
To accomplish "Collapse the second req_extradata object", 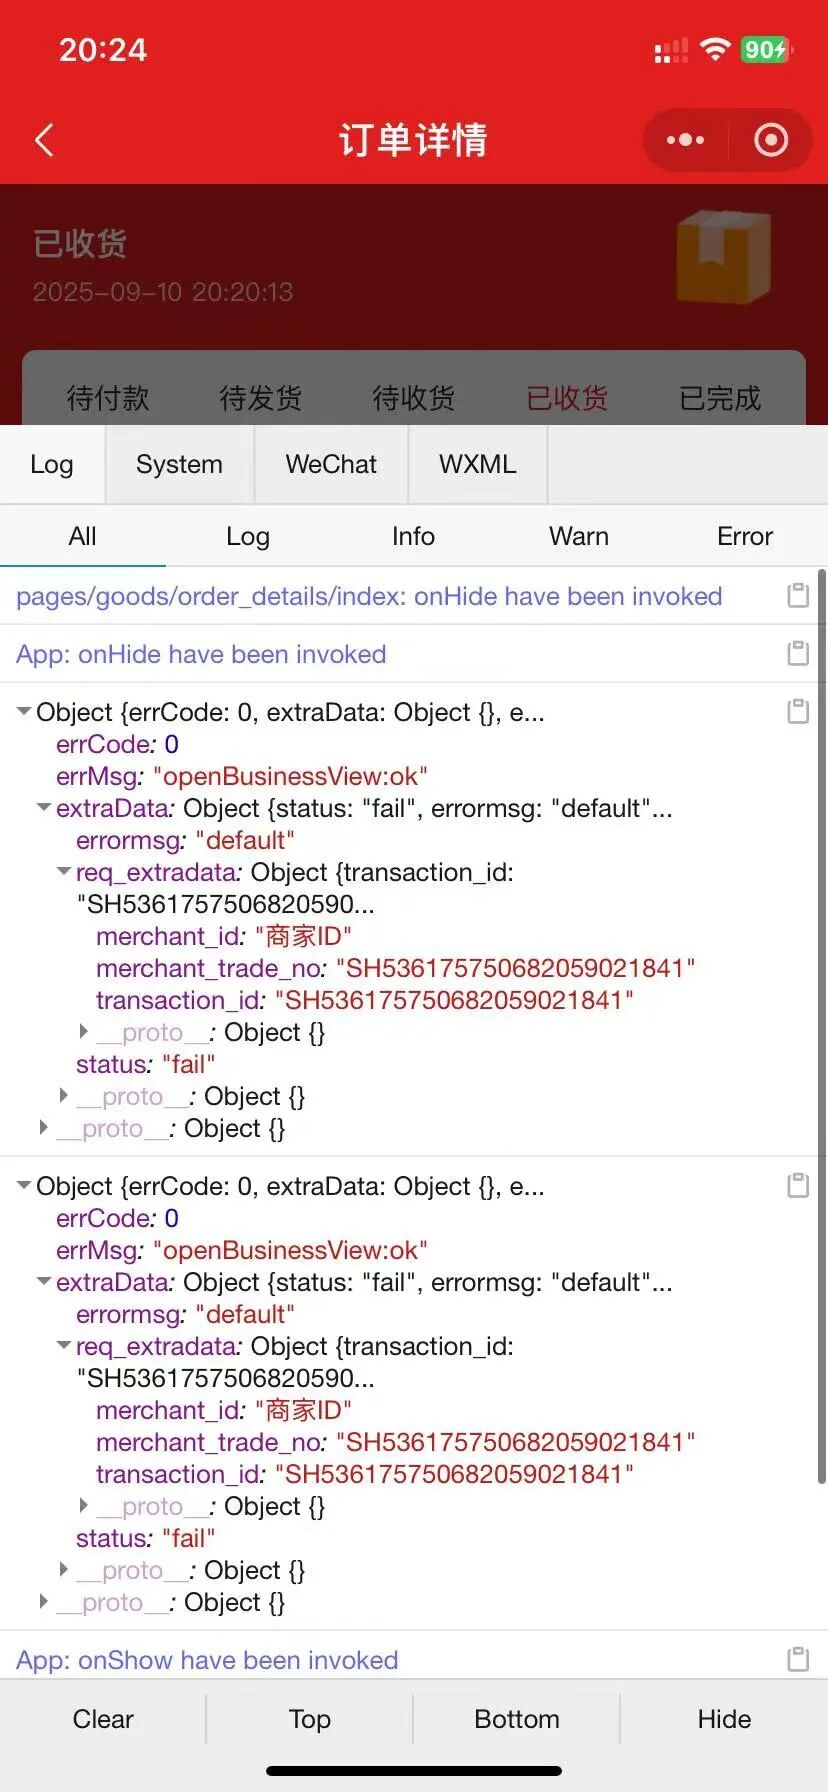I will (x=64, y=1346).
